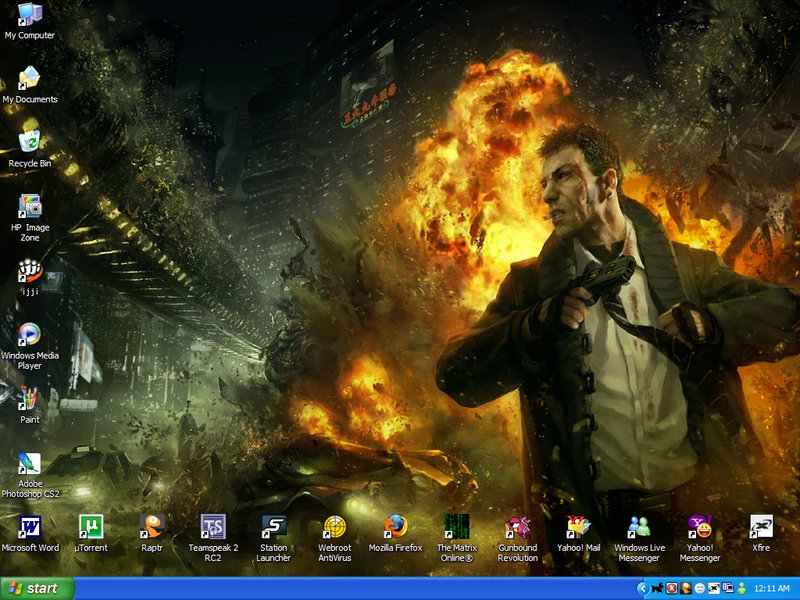Select The Matrix Online desktop shortcut

457,539
